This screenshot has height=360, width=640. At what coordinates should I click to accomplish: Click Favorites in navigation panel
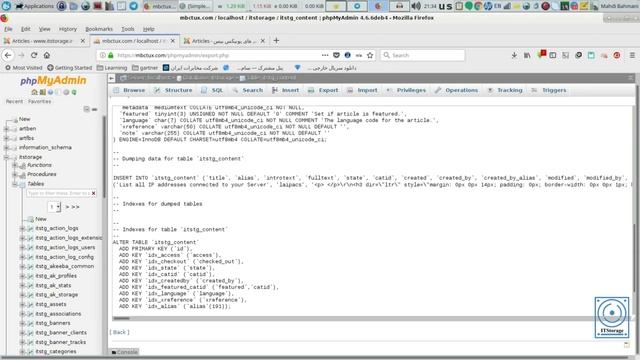point(40,102)
